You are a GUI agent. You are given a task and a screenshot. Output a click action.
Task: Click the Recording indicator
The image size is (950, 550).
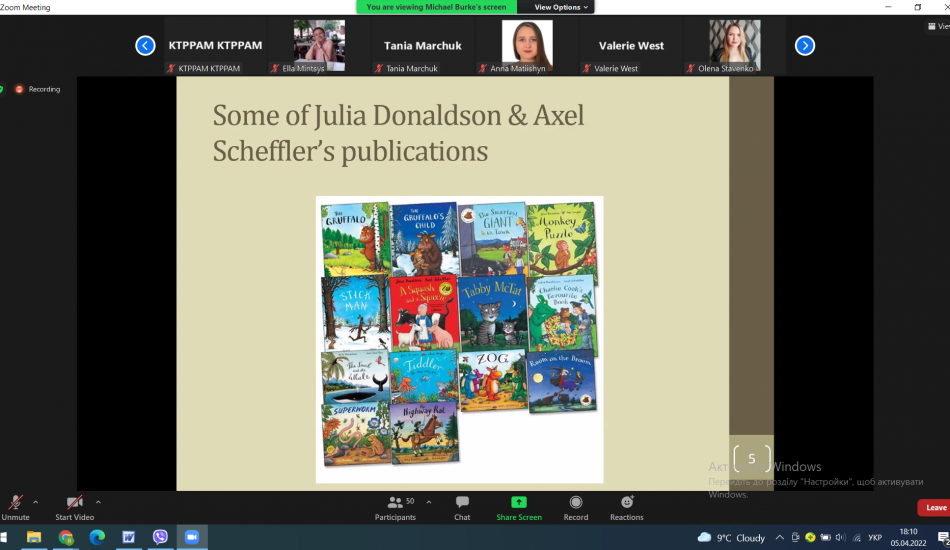click(x=38, y=89)
